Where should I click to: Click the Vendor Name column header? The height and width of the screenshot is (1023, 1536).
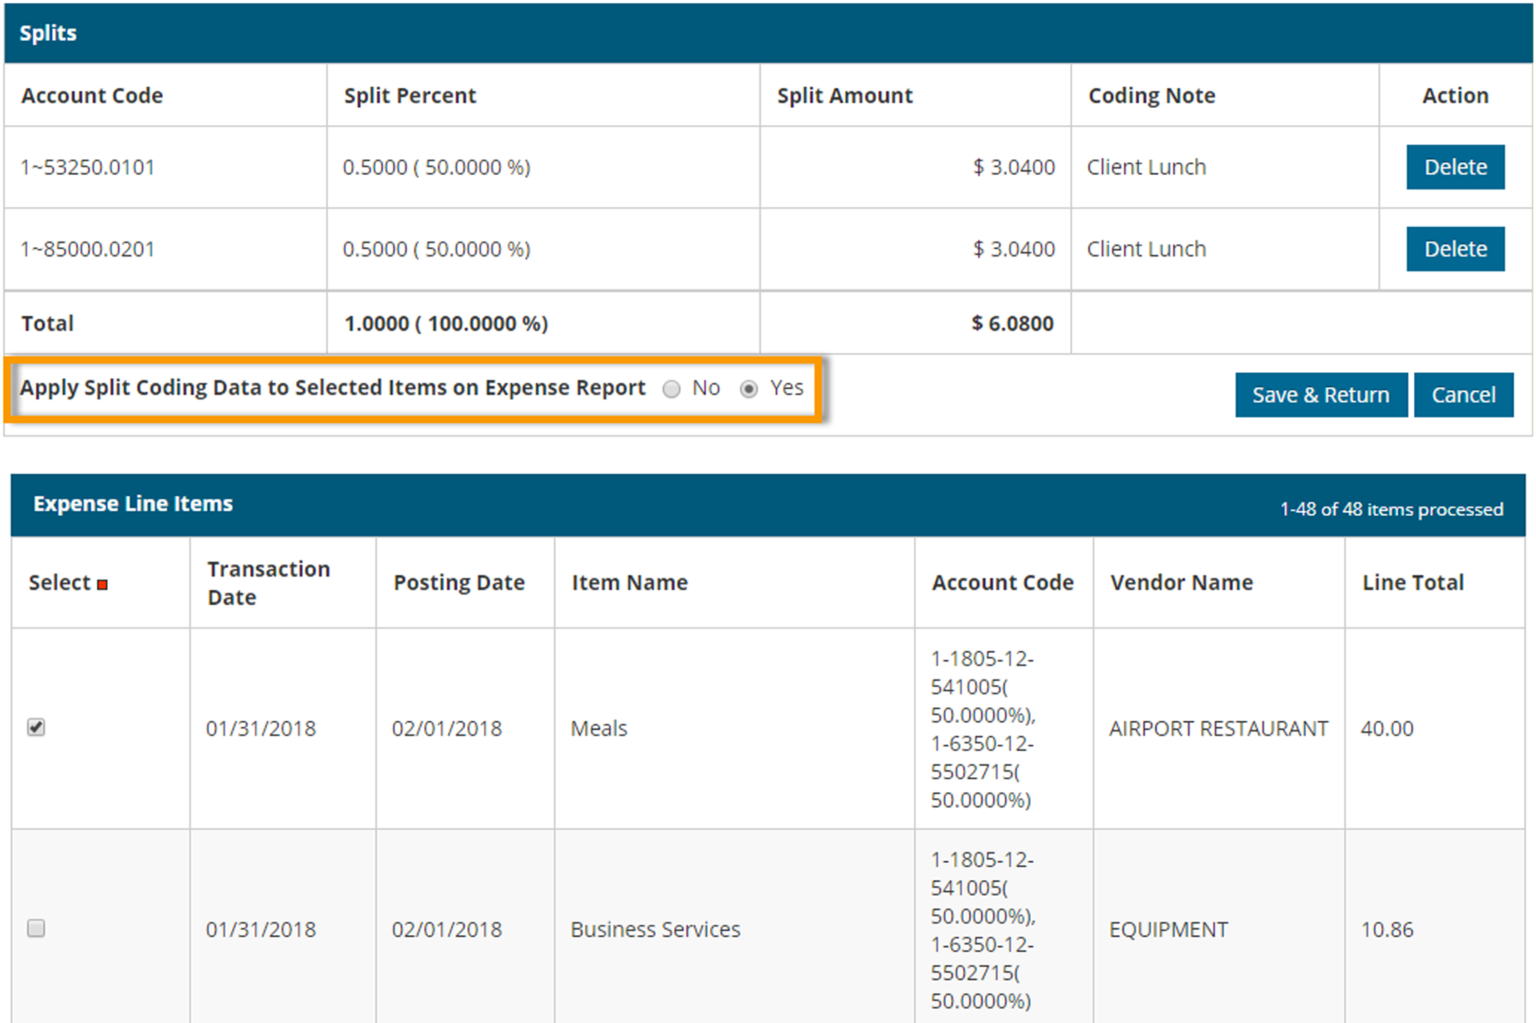point(1181,582)
